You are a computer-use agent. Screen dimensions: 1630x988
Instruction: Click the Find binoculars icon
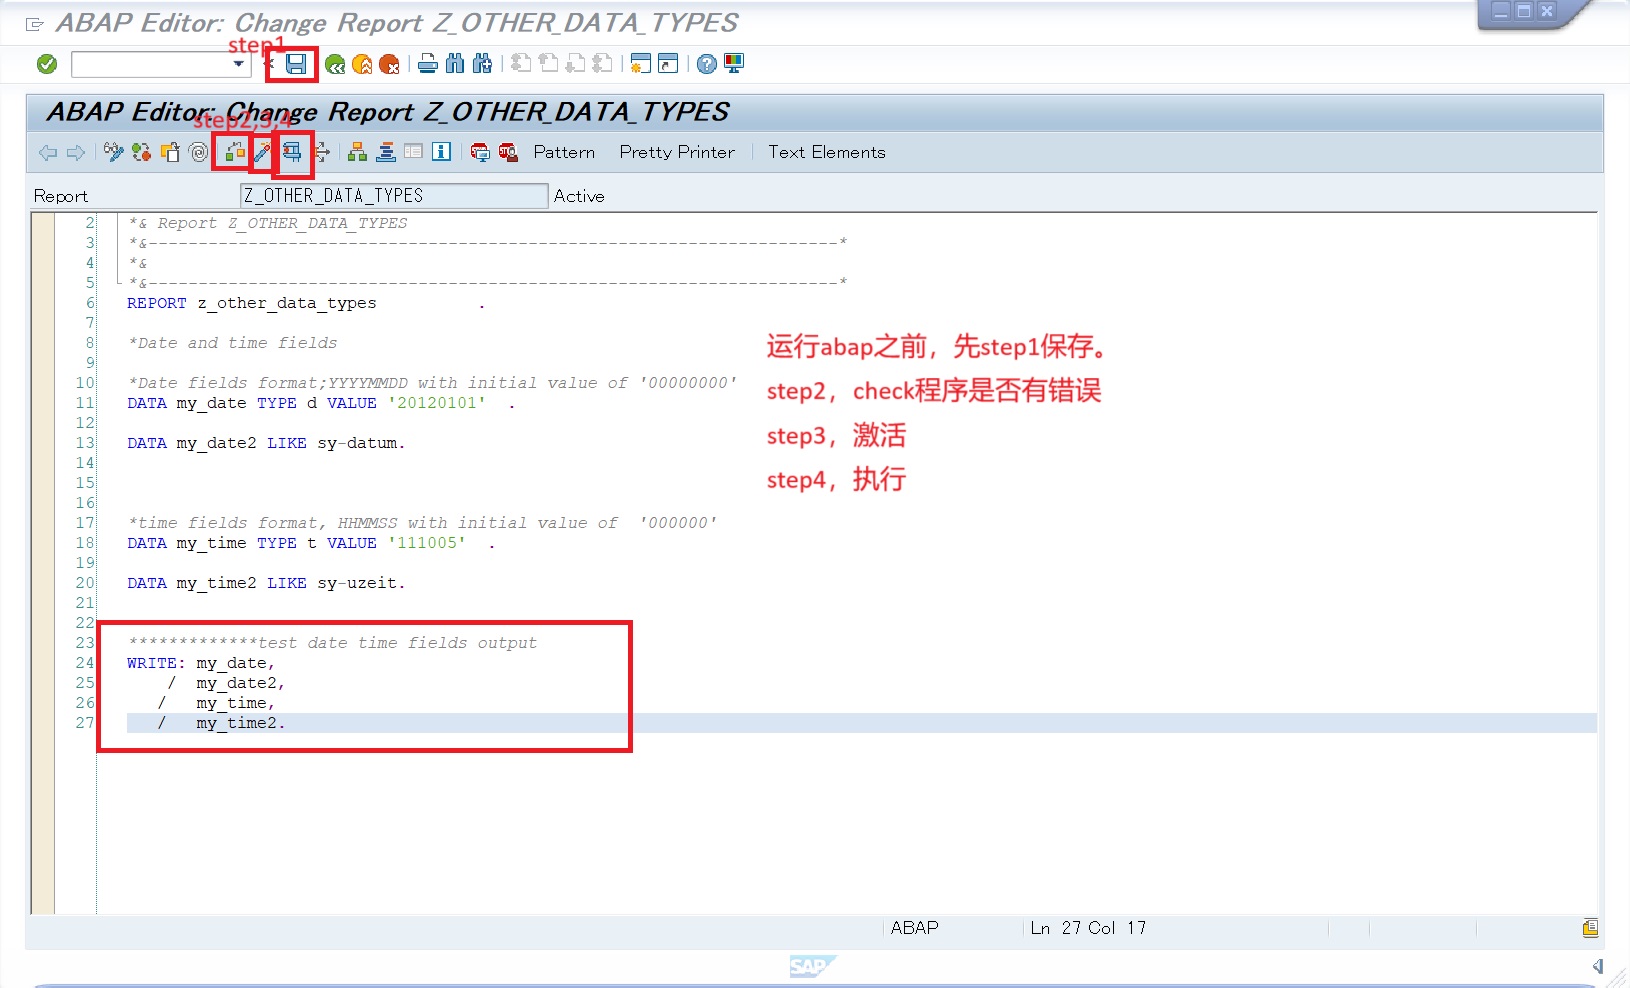[x=455, y=64]
